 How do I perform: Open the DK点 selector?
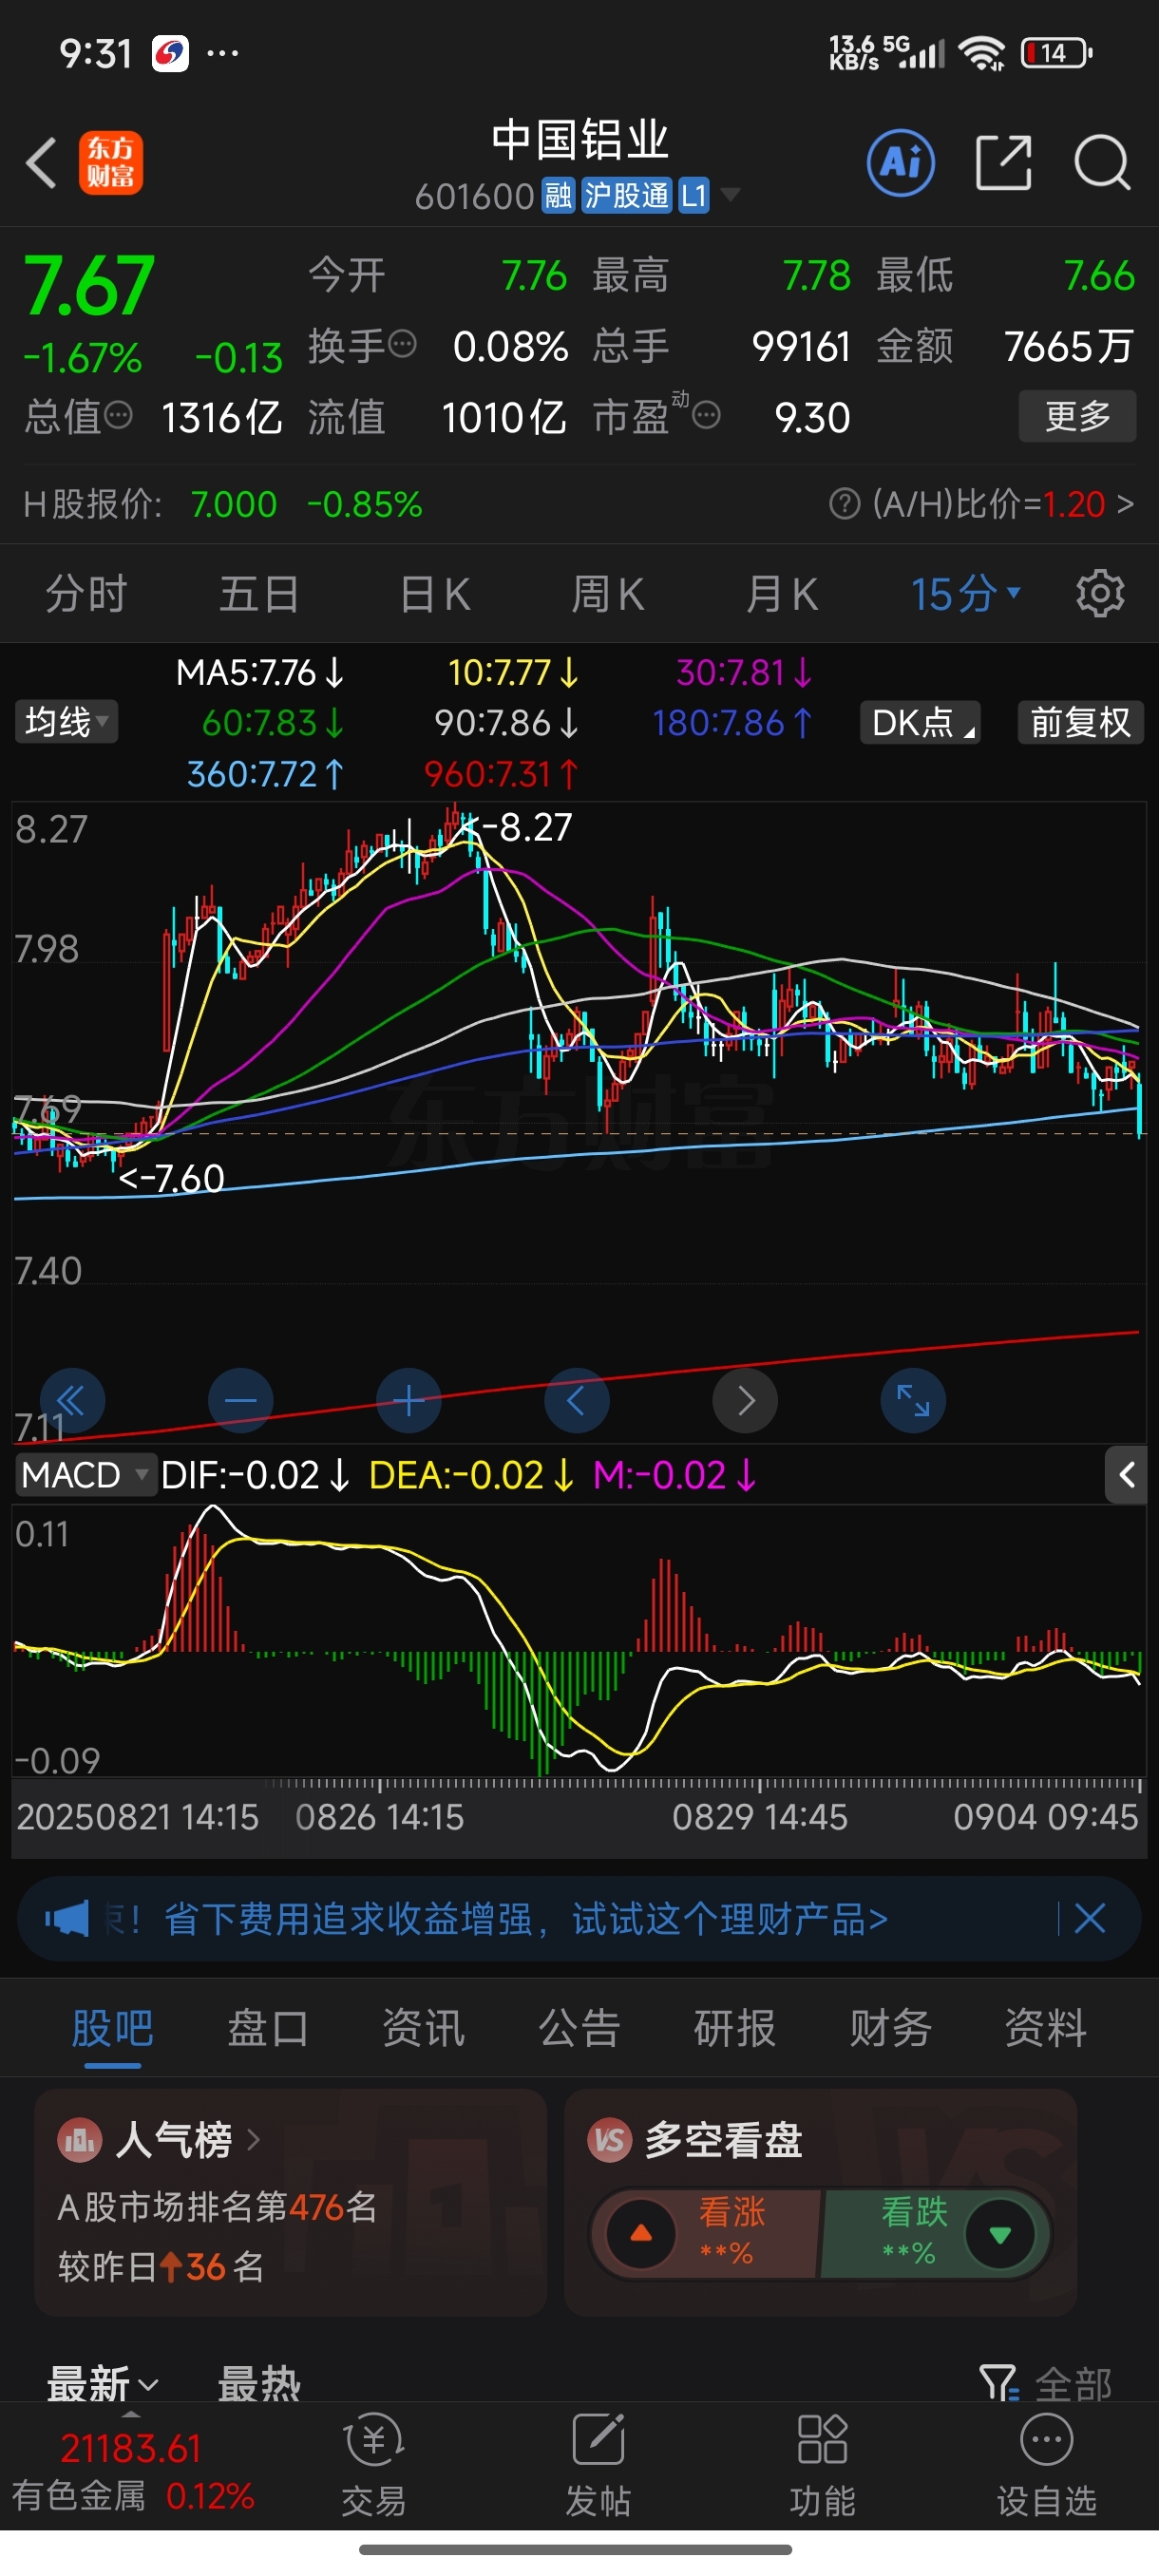point(920,722)
